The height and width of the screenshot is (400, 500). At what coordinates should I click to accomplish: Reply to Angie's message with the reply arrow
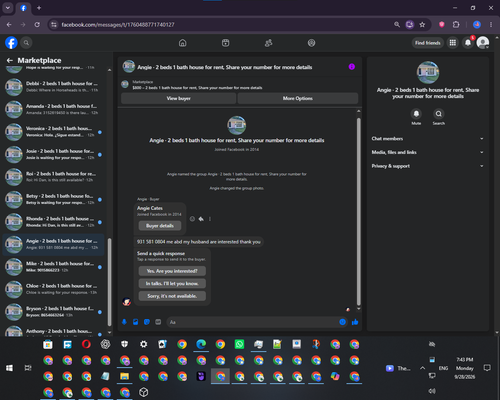point(201,219)
